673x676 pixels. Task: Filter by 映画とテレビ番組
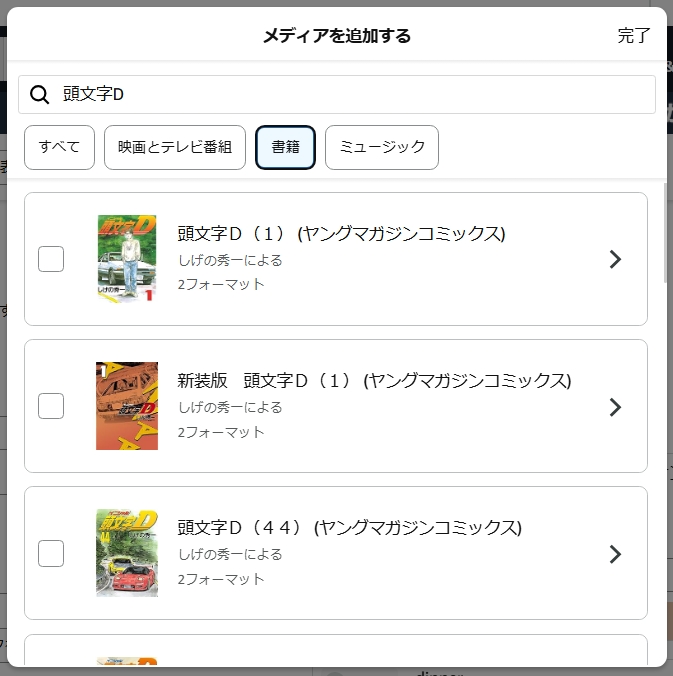[175, 147]
